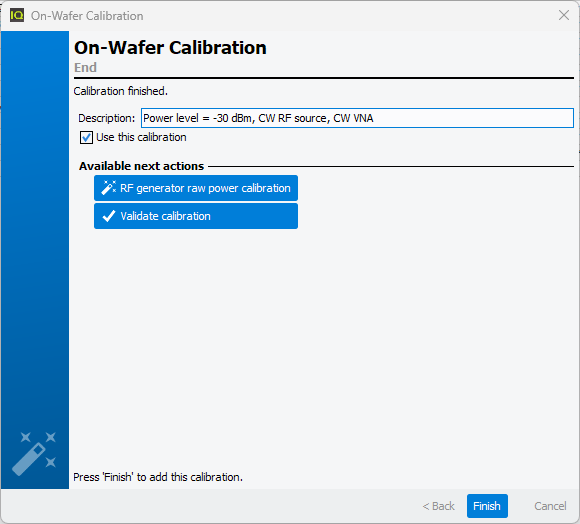The height and width of the screenshot is (524, 580).
Task: Launch the Validate calibration action
Action: (196, 216)
